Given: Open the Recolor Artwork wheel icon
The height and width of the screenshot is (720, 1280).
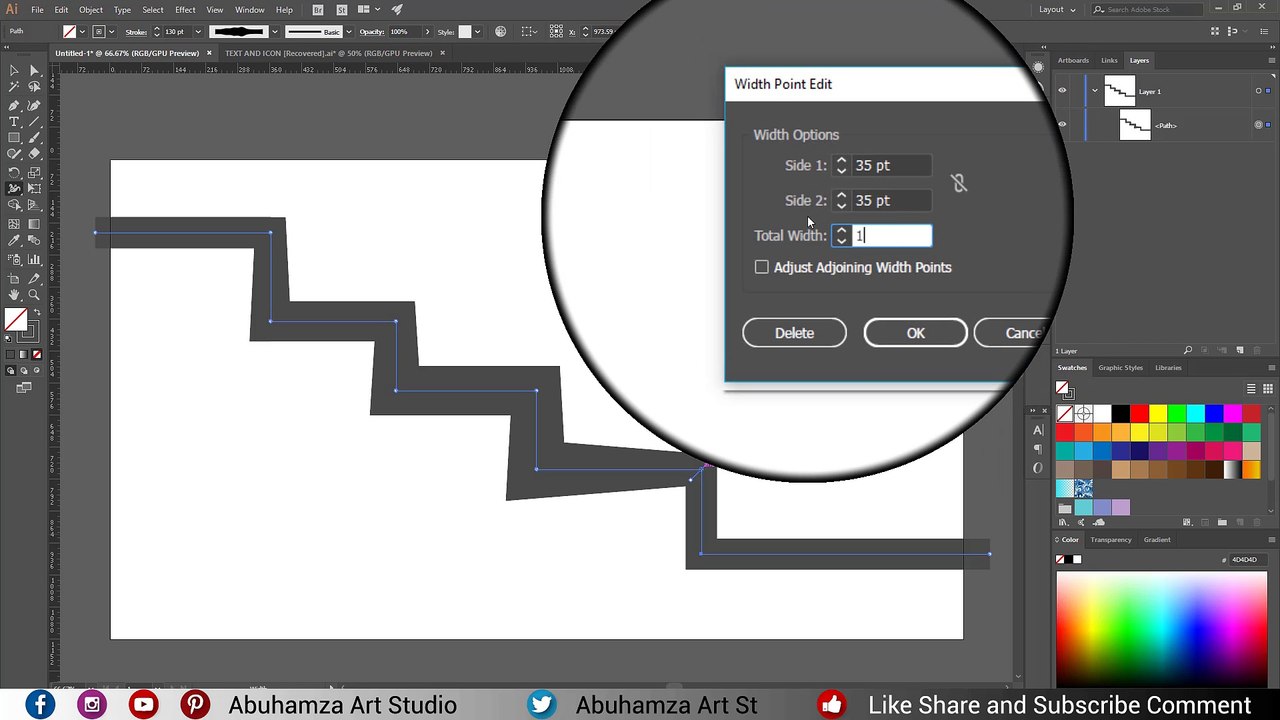Looking at the screenshot, I should click(501, 32).
